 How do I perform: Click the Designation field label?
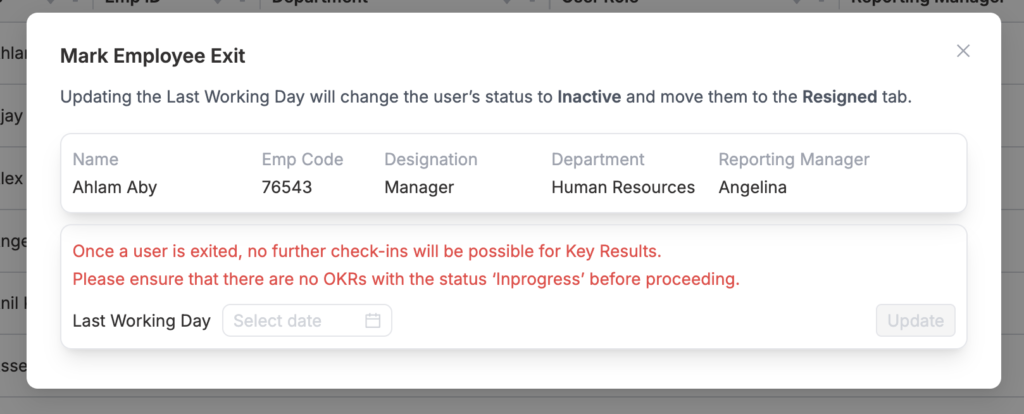tap(431, 159)
